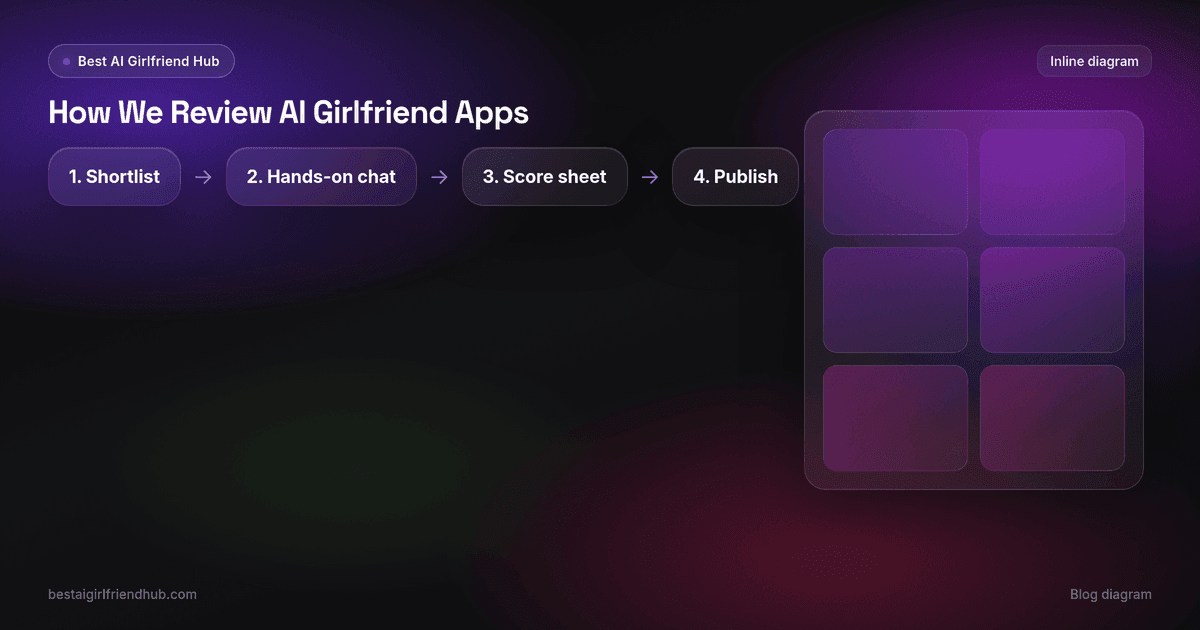Click the purple dot in hub badge

click(66, 62)
